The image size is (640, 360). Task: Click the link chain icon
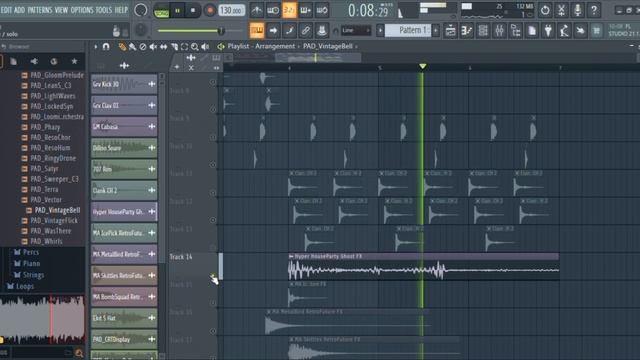[x=306, y=30]
